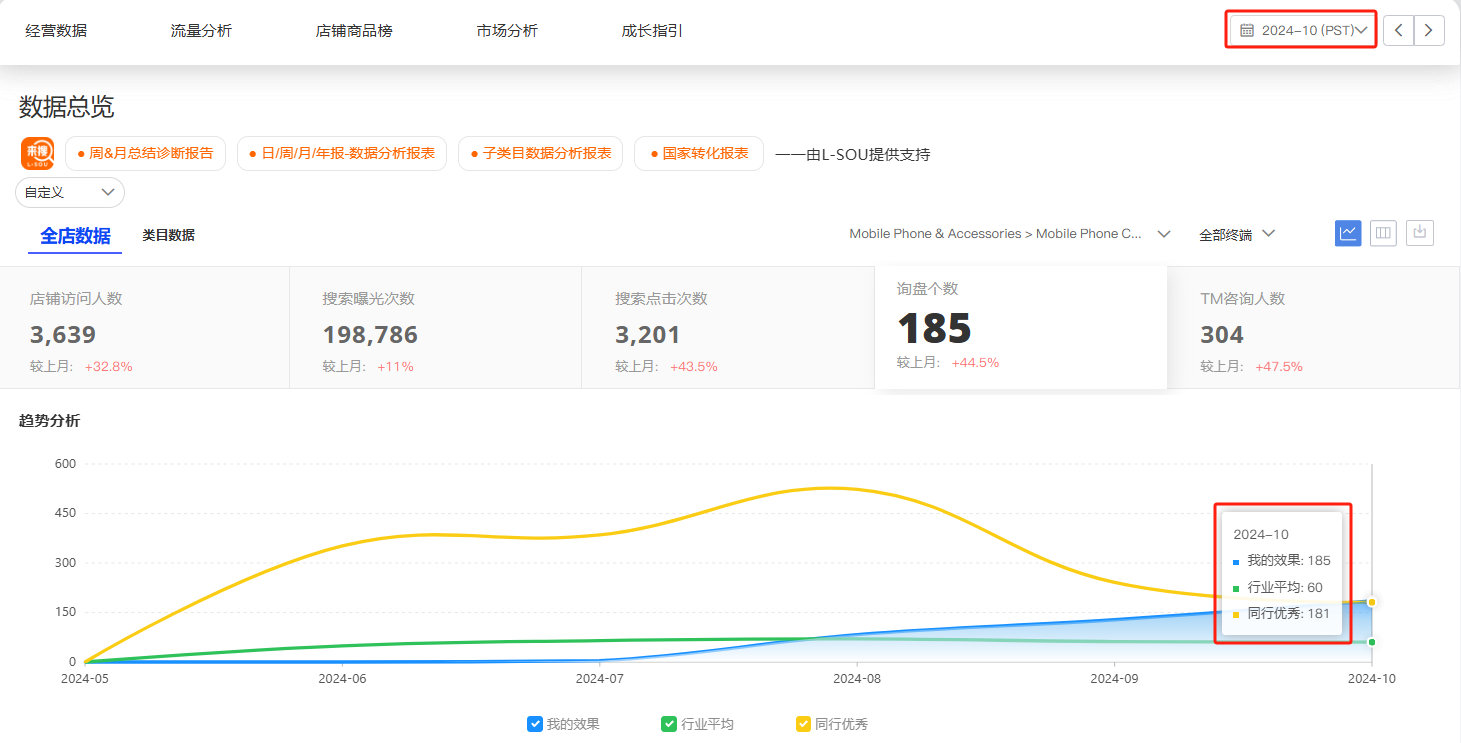Click calendar icon in date picker
Screen dimensions: 1461x743
(x=1247, y=30)
